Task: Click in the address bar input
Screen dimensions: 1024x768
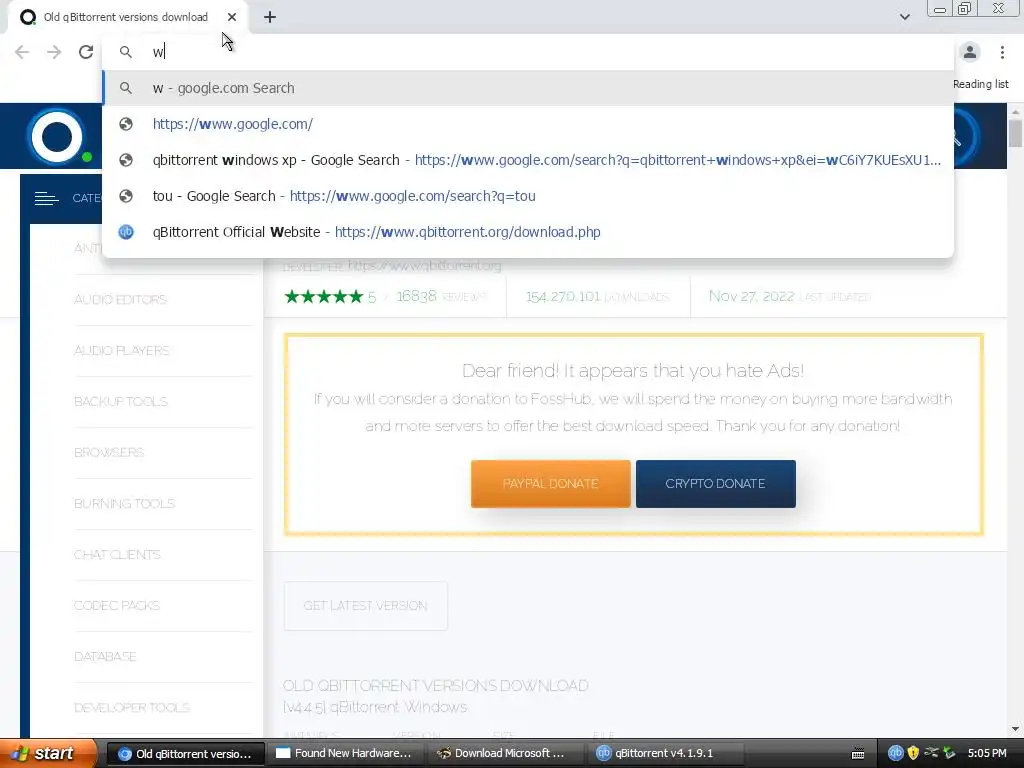Action: tap(529, 52)
